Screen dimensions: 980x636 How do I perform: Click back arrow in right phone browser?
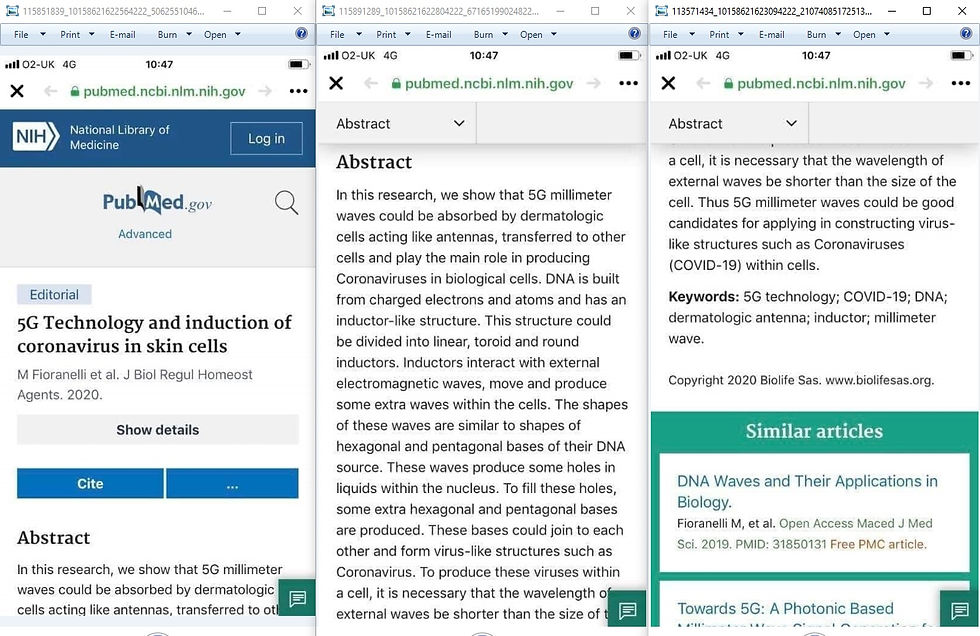(703, 83)
